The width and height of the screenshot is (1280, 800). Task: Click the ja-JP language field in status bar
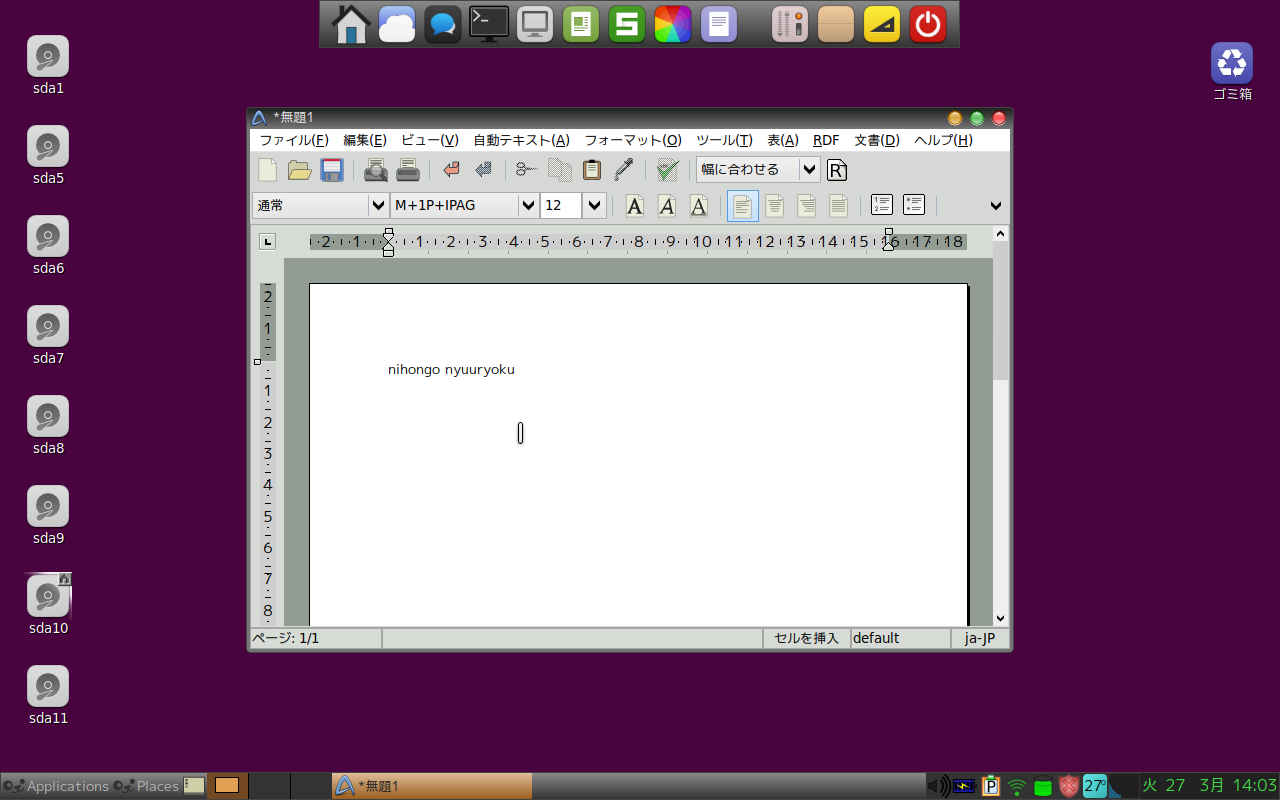pyautogui.click(x=981, y=638)
